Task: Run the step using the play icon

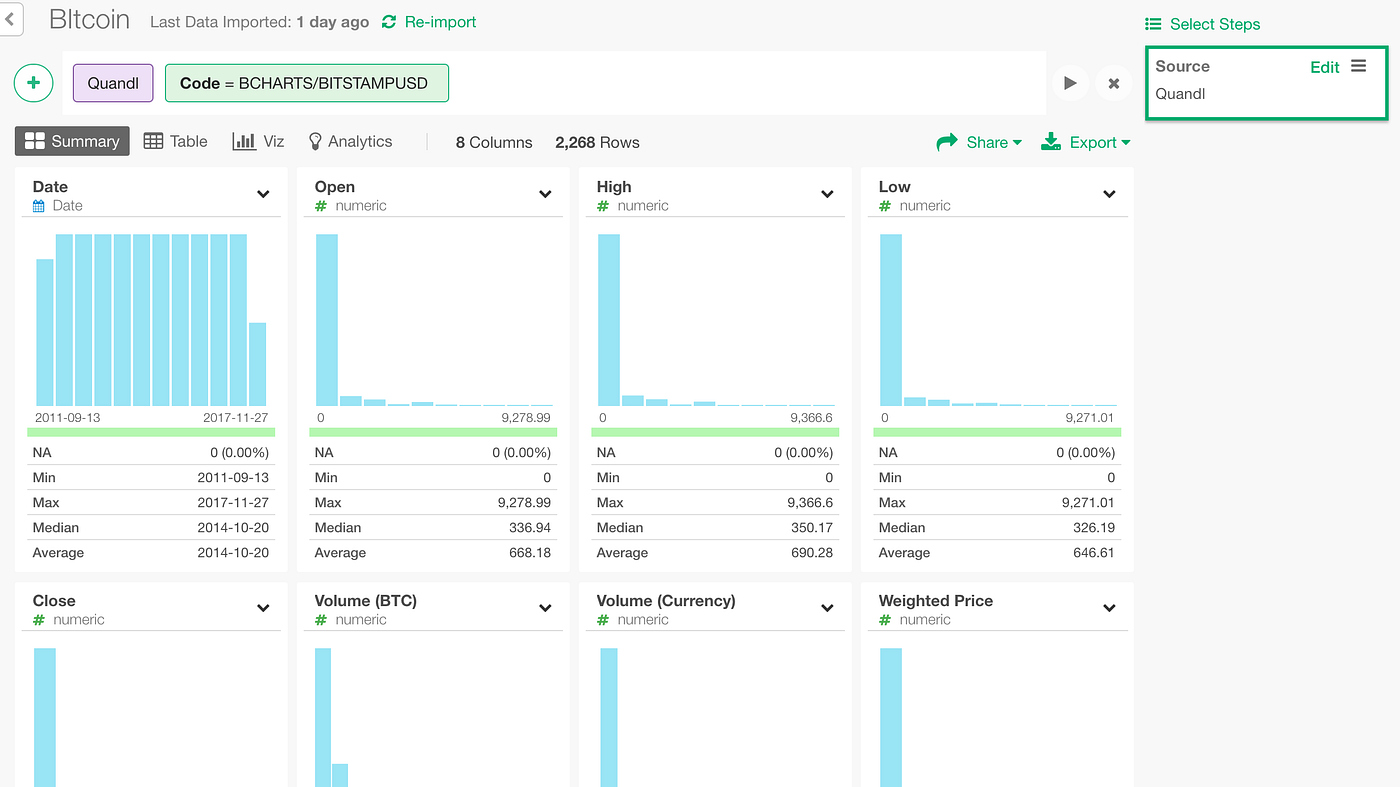Action: tap(1070, 83)
